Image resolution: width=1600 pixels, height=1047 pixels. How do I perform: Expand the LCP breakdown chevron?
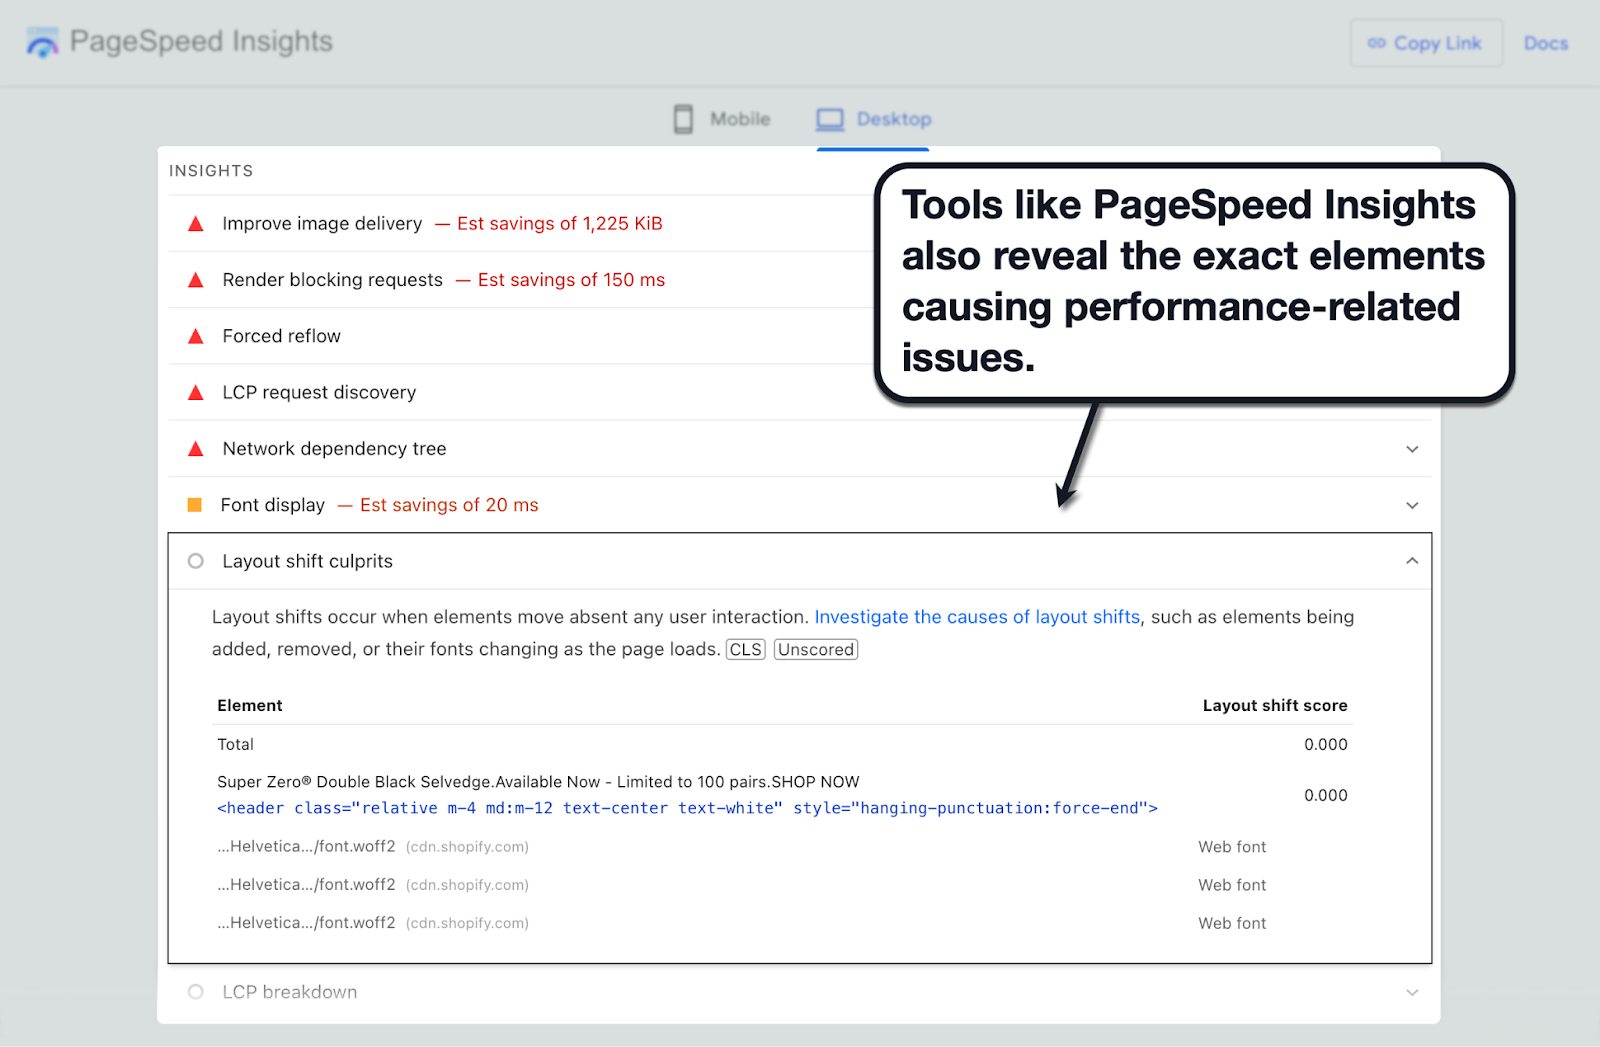1412,992
